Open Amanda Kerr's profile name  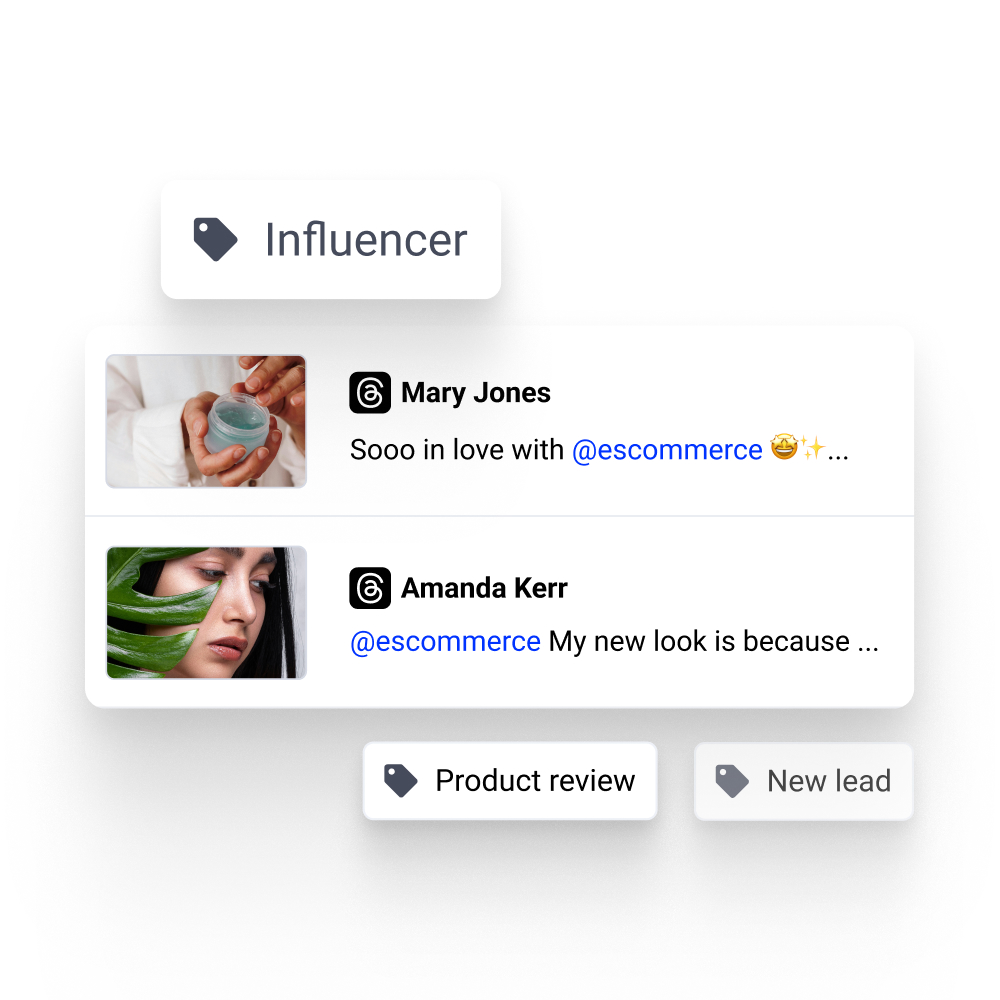[x=484, y=588]
